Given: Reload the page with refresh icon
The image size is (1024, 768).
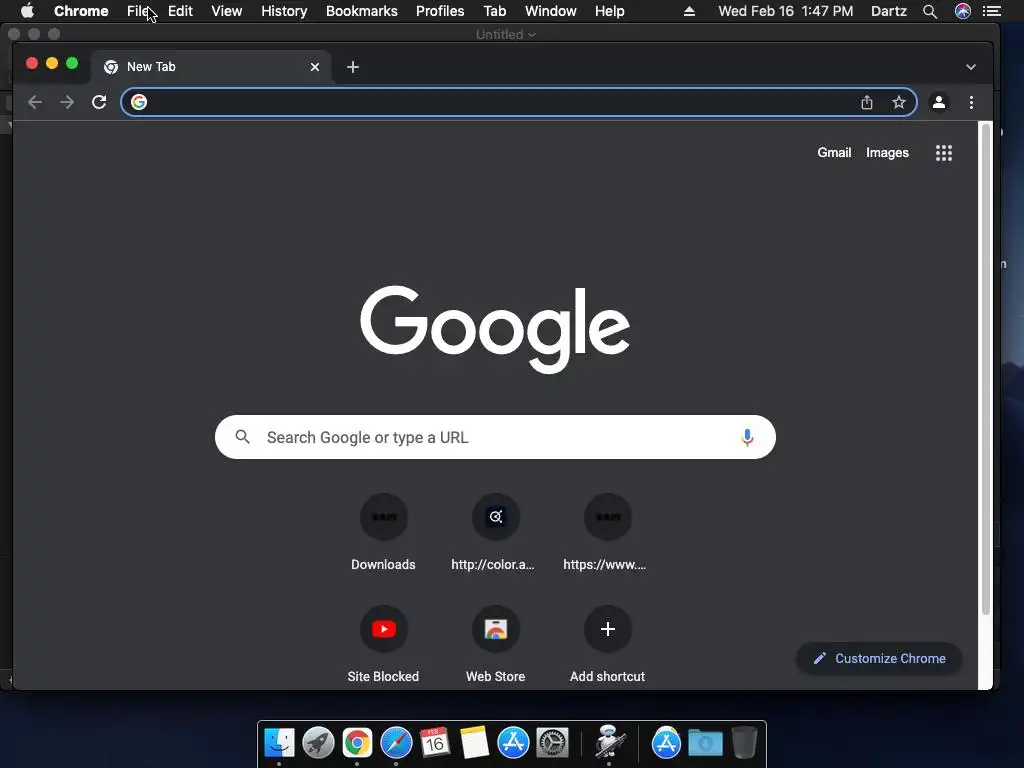Looking at the screenshot, I should point(99,103).
